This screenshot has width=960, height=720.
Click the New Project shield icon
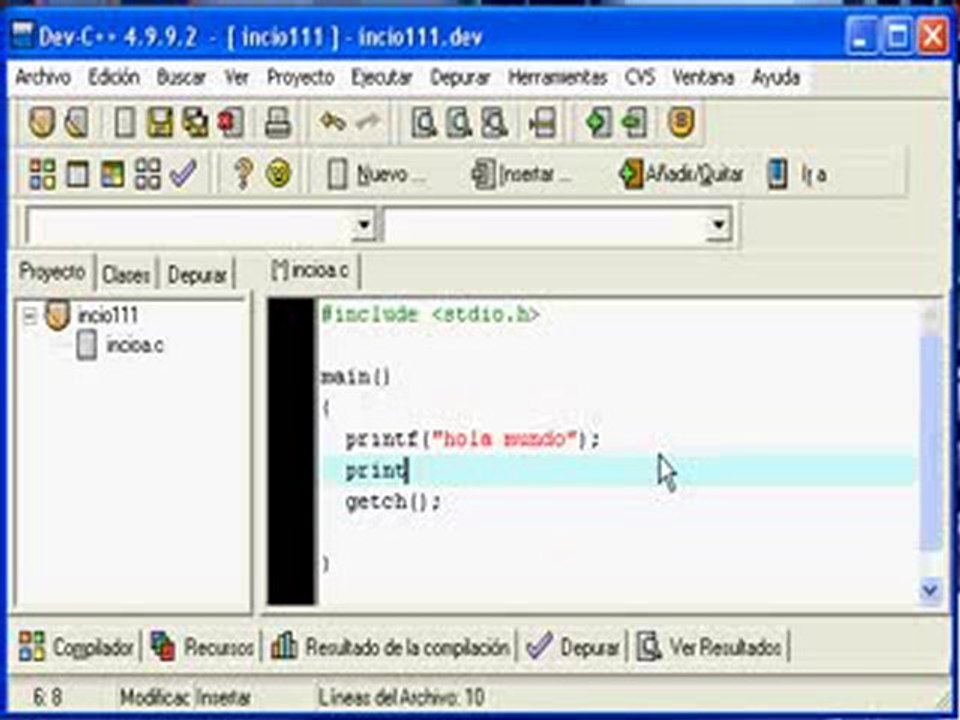click(x=42, y=122)
